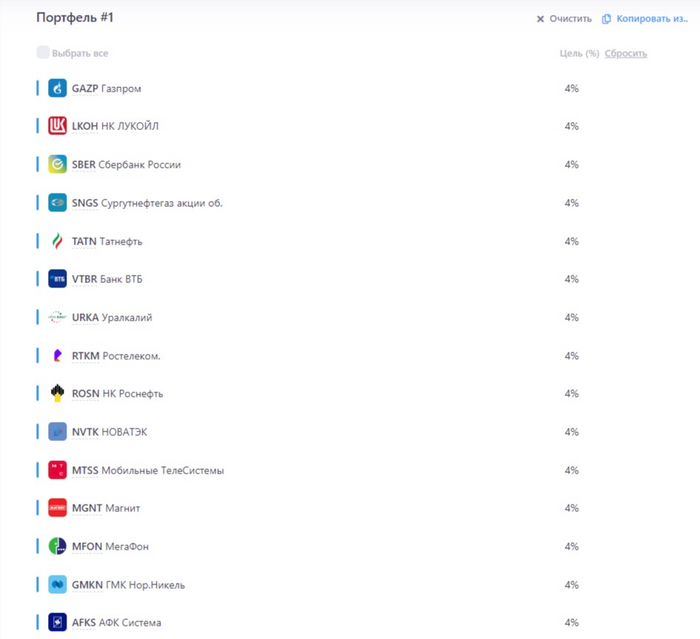Click the Tatneft logo icon
The image size is (700, 639).
point(57,241)
